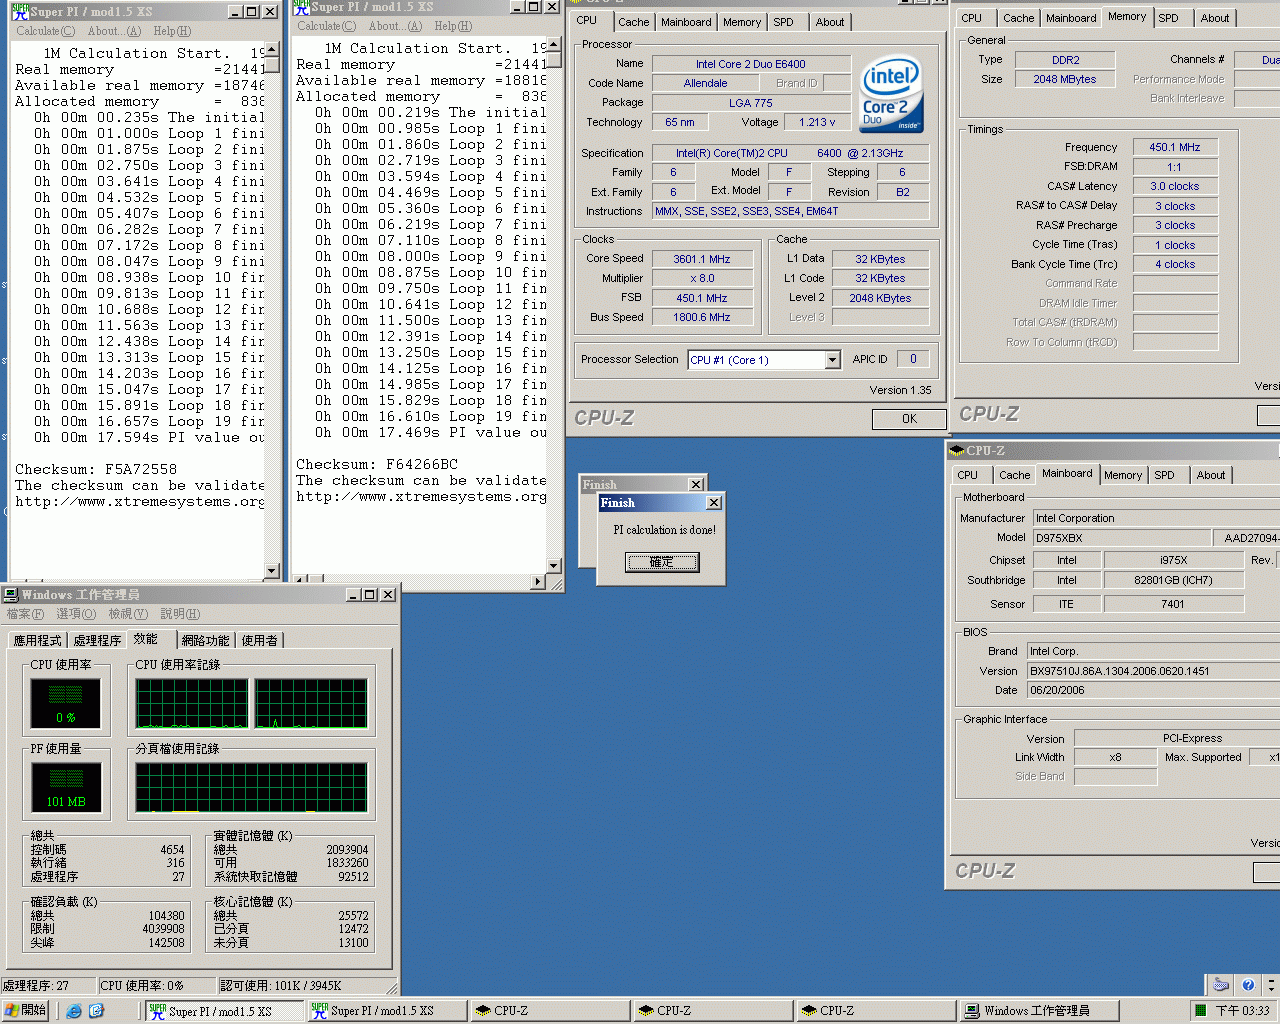
Task: Open the 選項 menu in Task Manager
Action: tap(76, 614)
